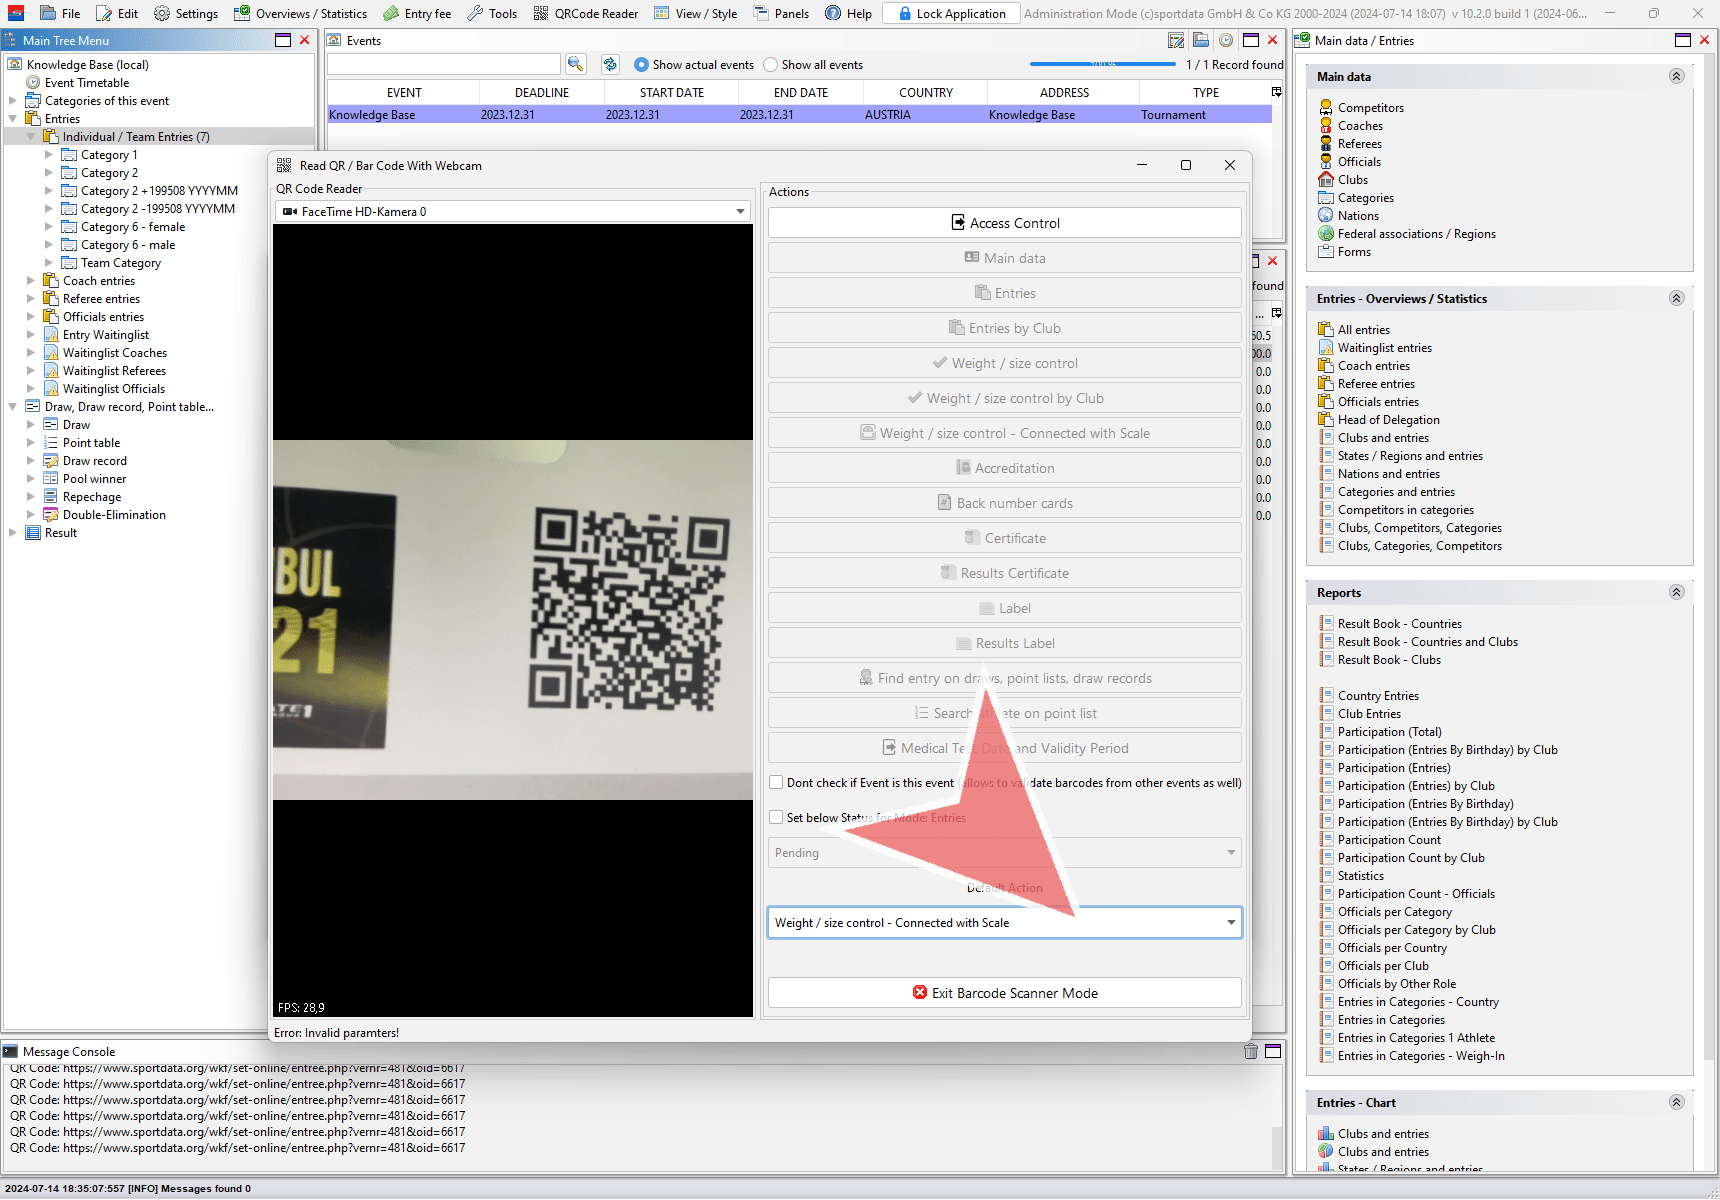1720x1200 pixels.
Task: Click the Access Control button
Action: click(1004, 223)
